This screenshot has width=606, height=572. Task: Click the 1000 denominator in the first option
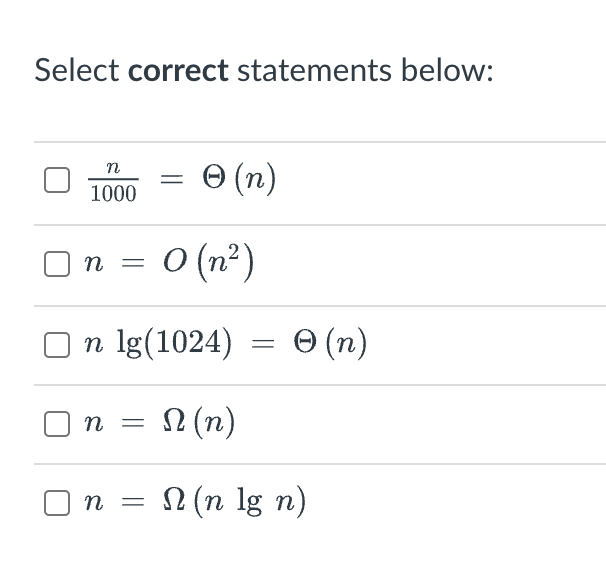coord(113,194)
